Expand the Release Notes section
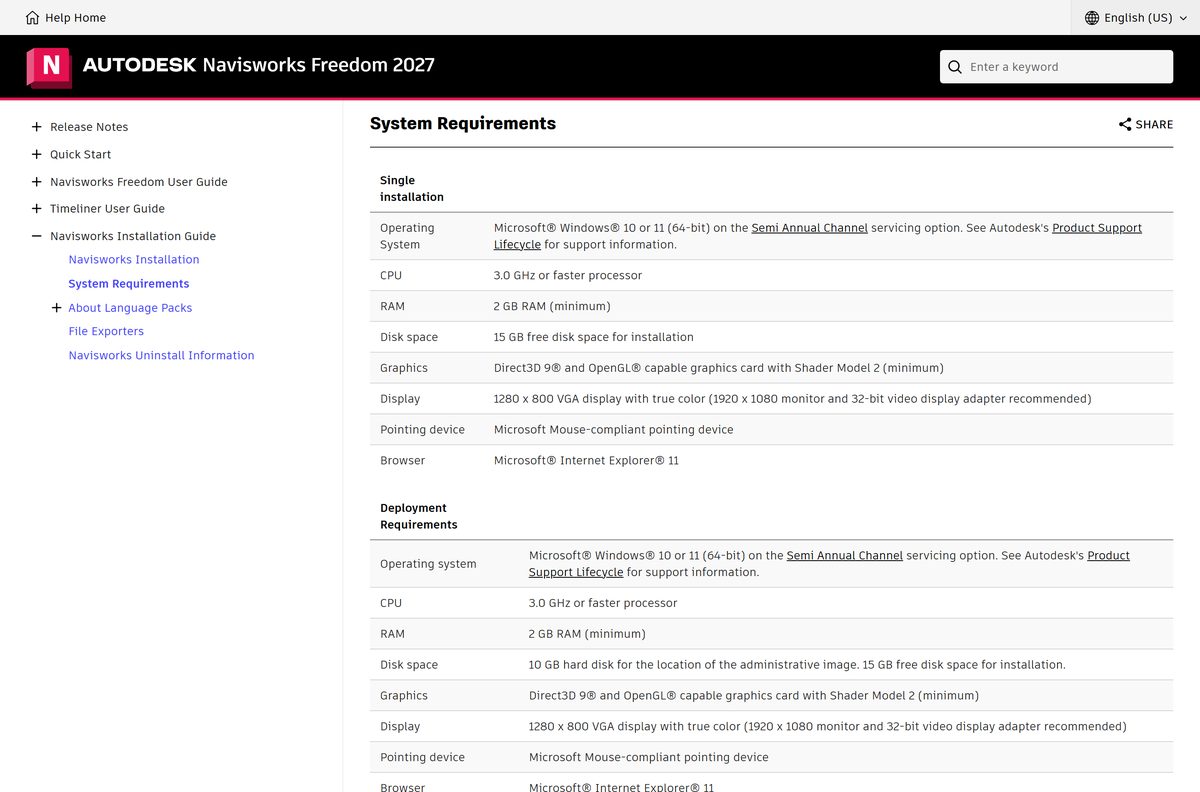Viewport: 1200px width, 792px height. coord(37,127)
